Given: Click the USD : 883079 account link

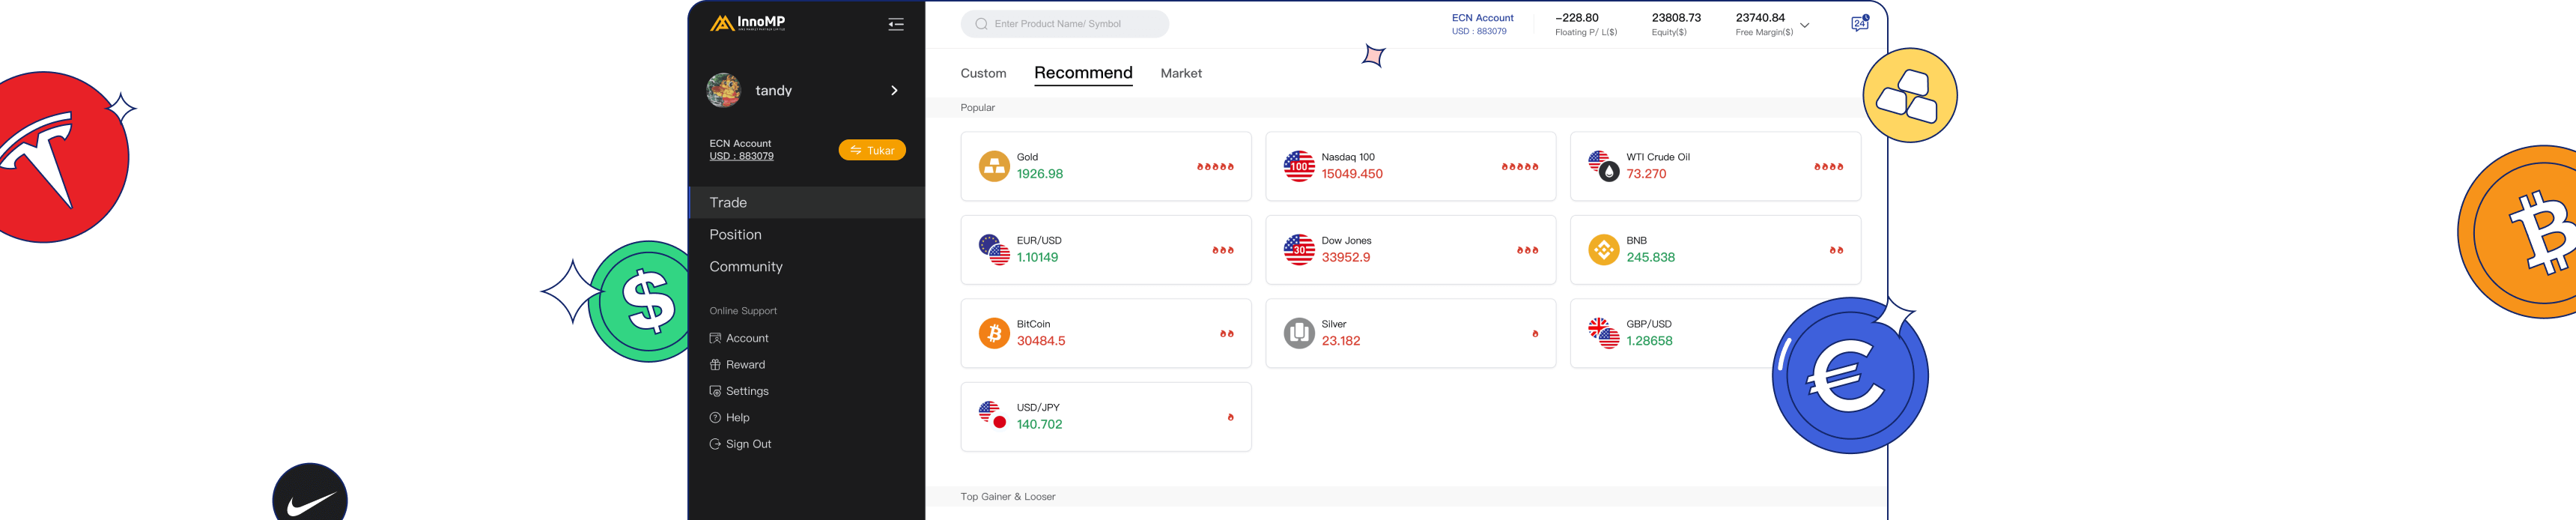Looking at the screenshot, I should (741, 156).
